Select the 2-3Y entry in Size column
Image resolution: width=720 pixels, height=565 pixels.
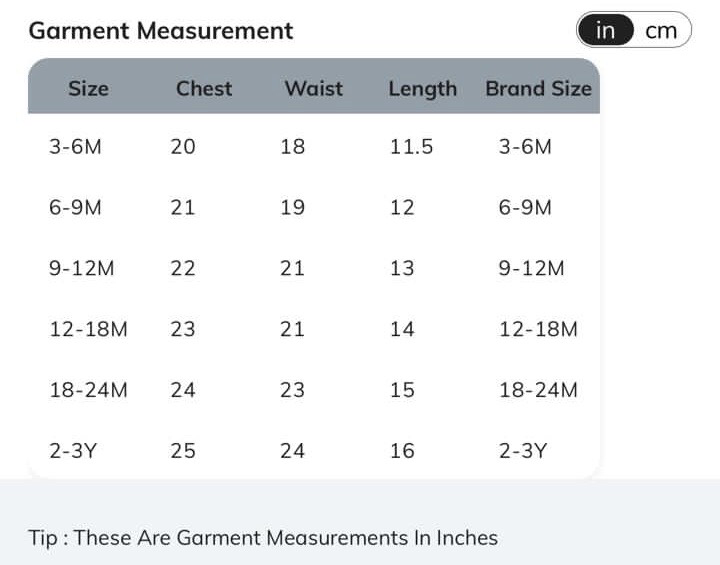73,451
